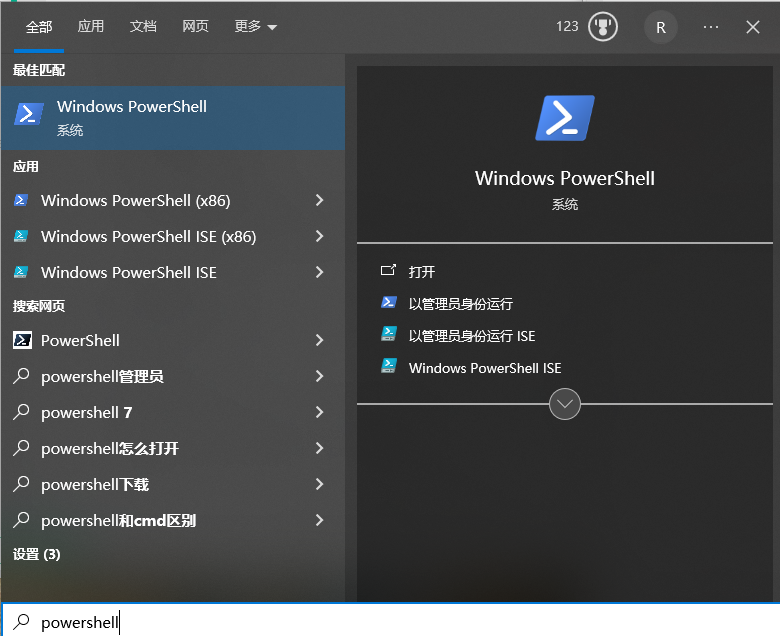Select the Windows PowerShell (x86) result text
Screen dimensions: 780x636
135,200
